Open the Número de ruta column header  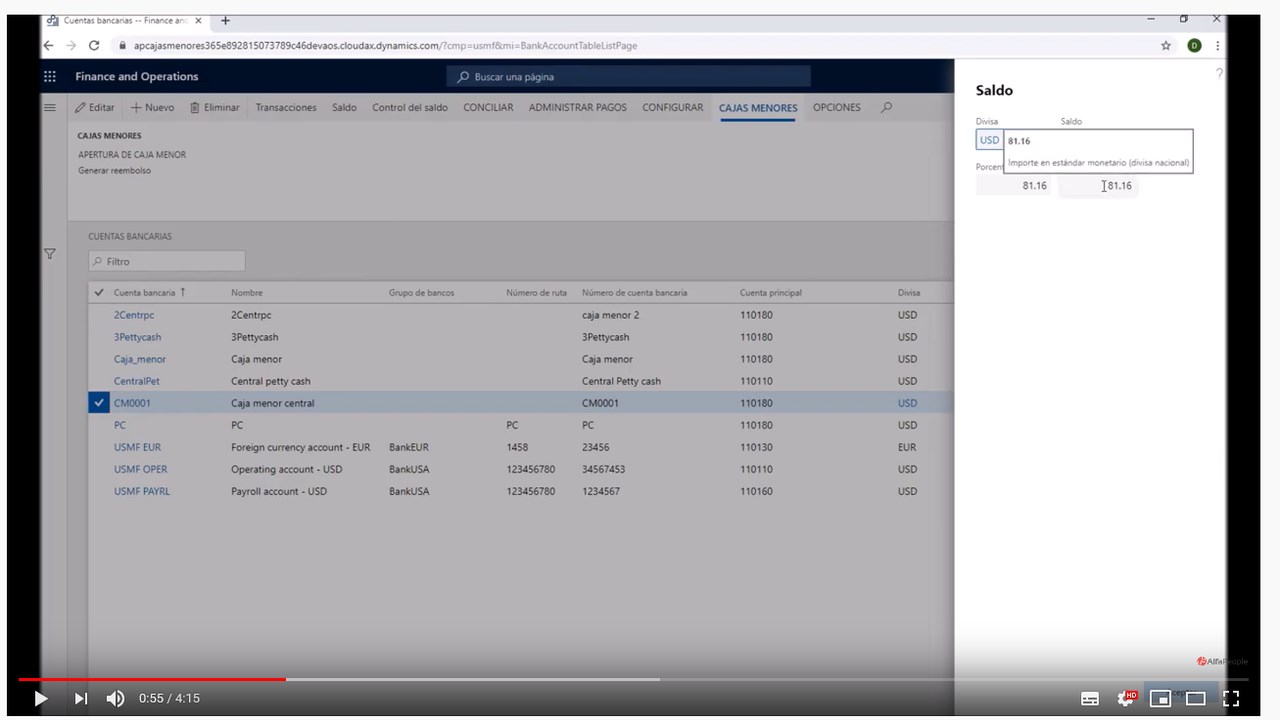tap(536, 293)
